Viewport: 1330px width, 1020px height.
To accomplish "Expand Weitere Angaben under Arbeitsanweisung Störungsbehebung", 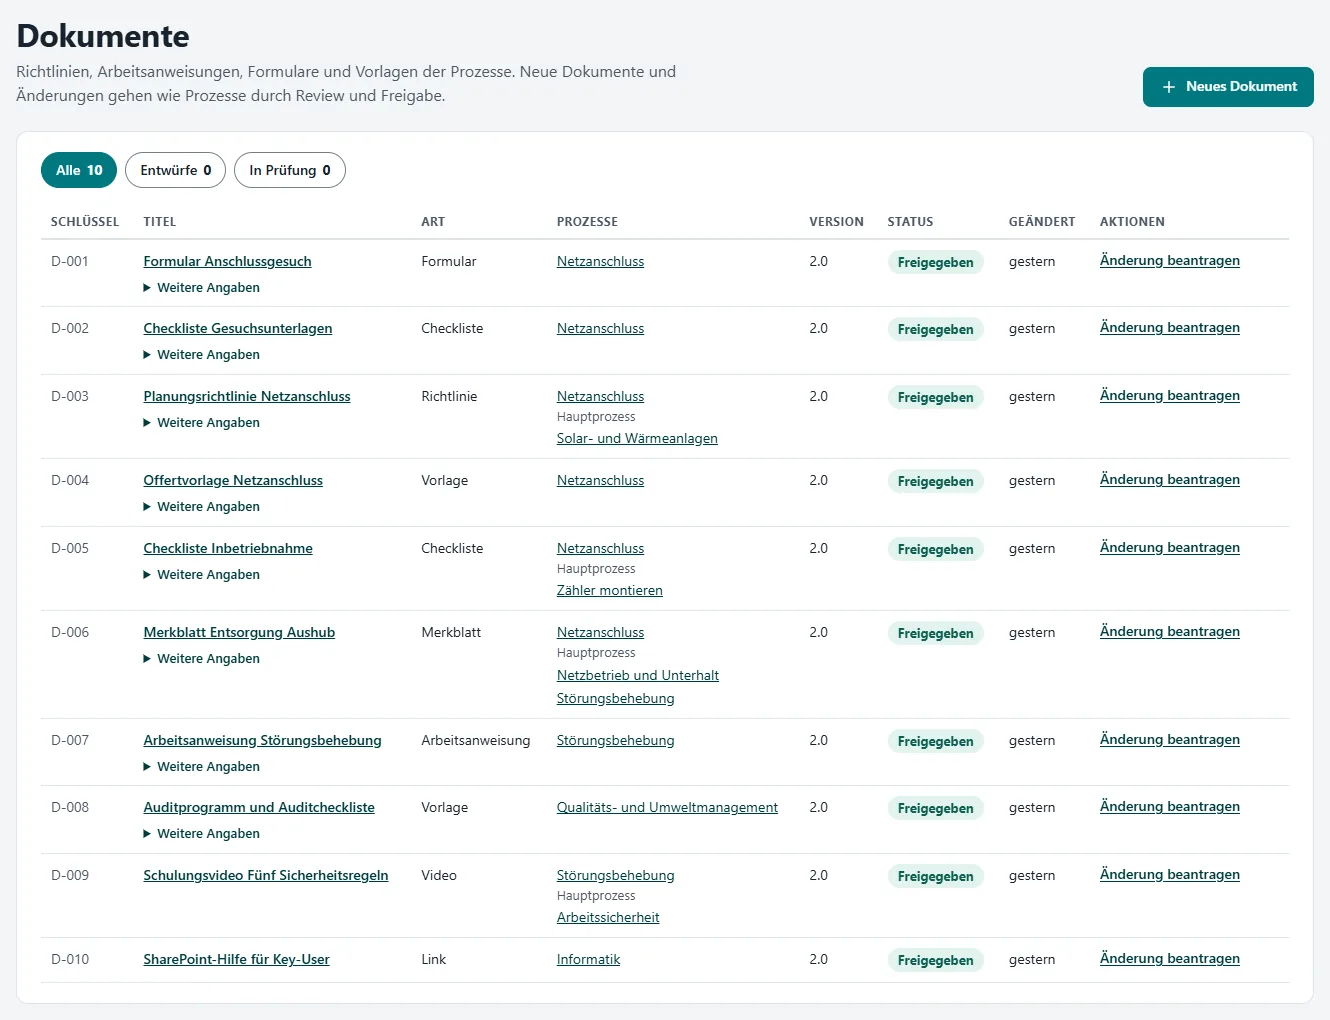I will [202, 767].
